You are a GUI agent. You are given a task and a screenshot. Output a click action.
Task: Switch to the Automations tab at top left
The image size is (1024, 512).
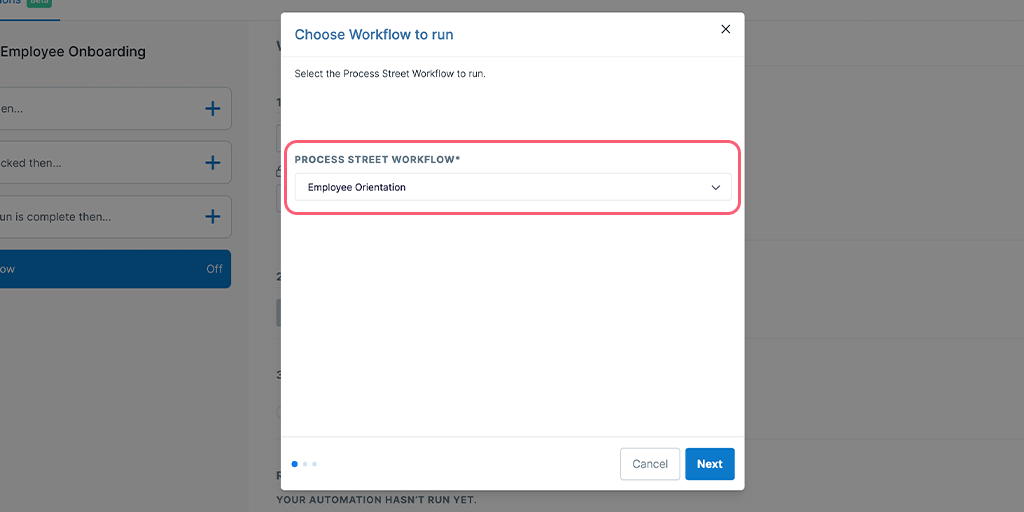10,3
